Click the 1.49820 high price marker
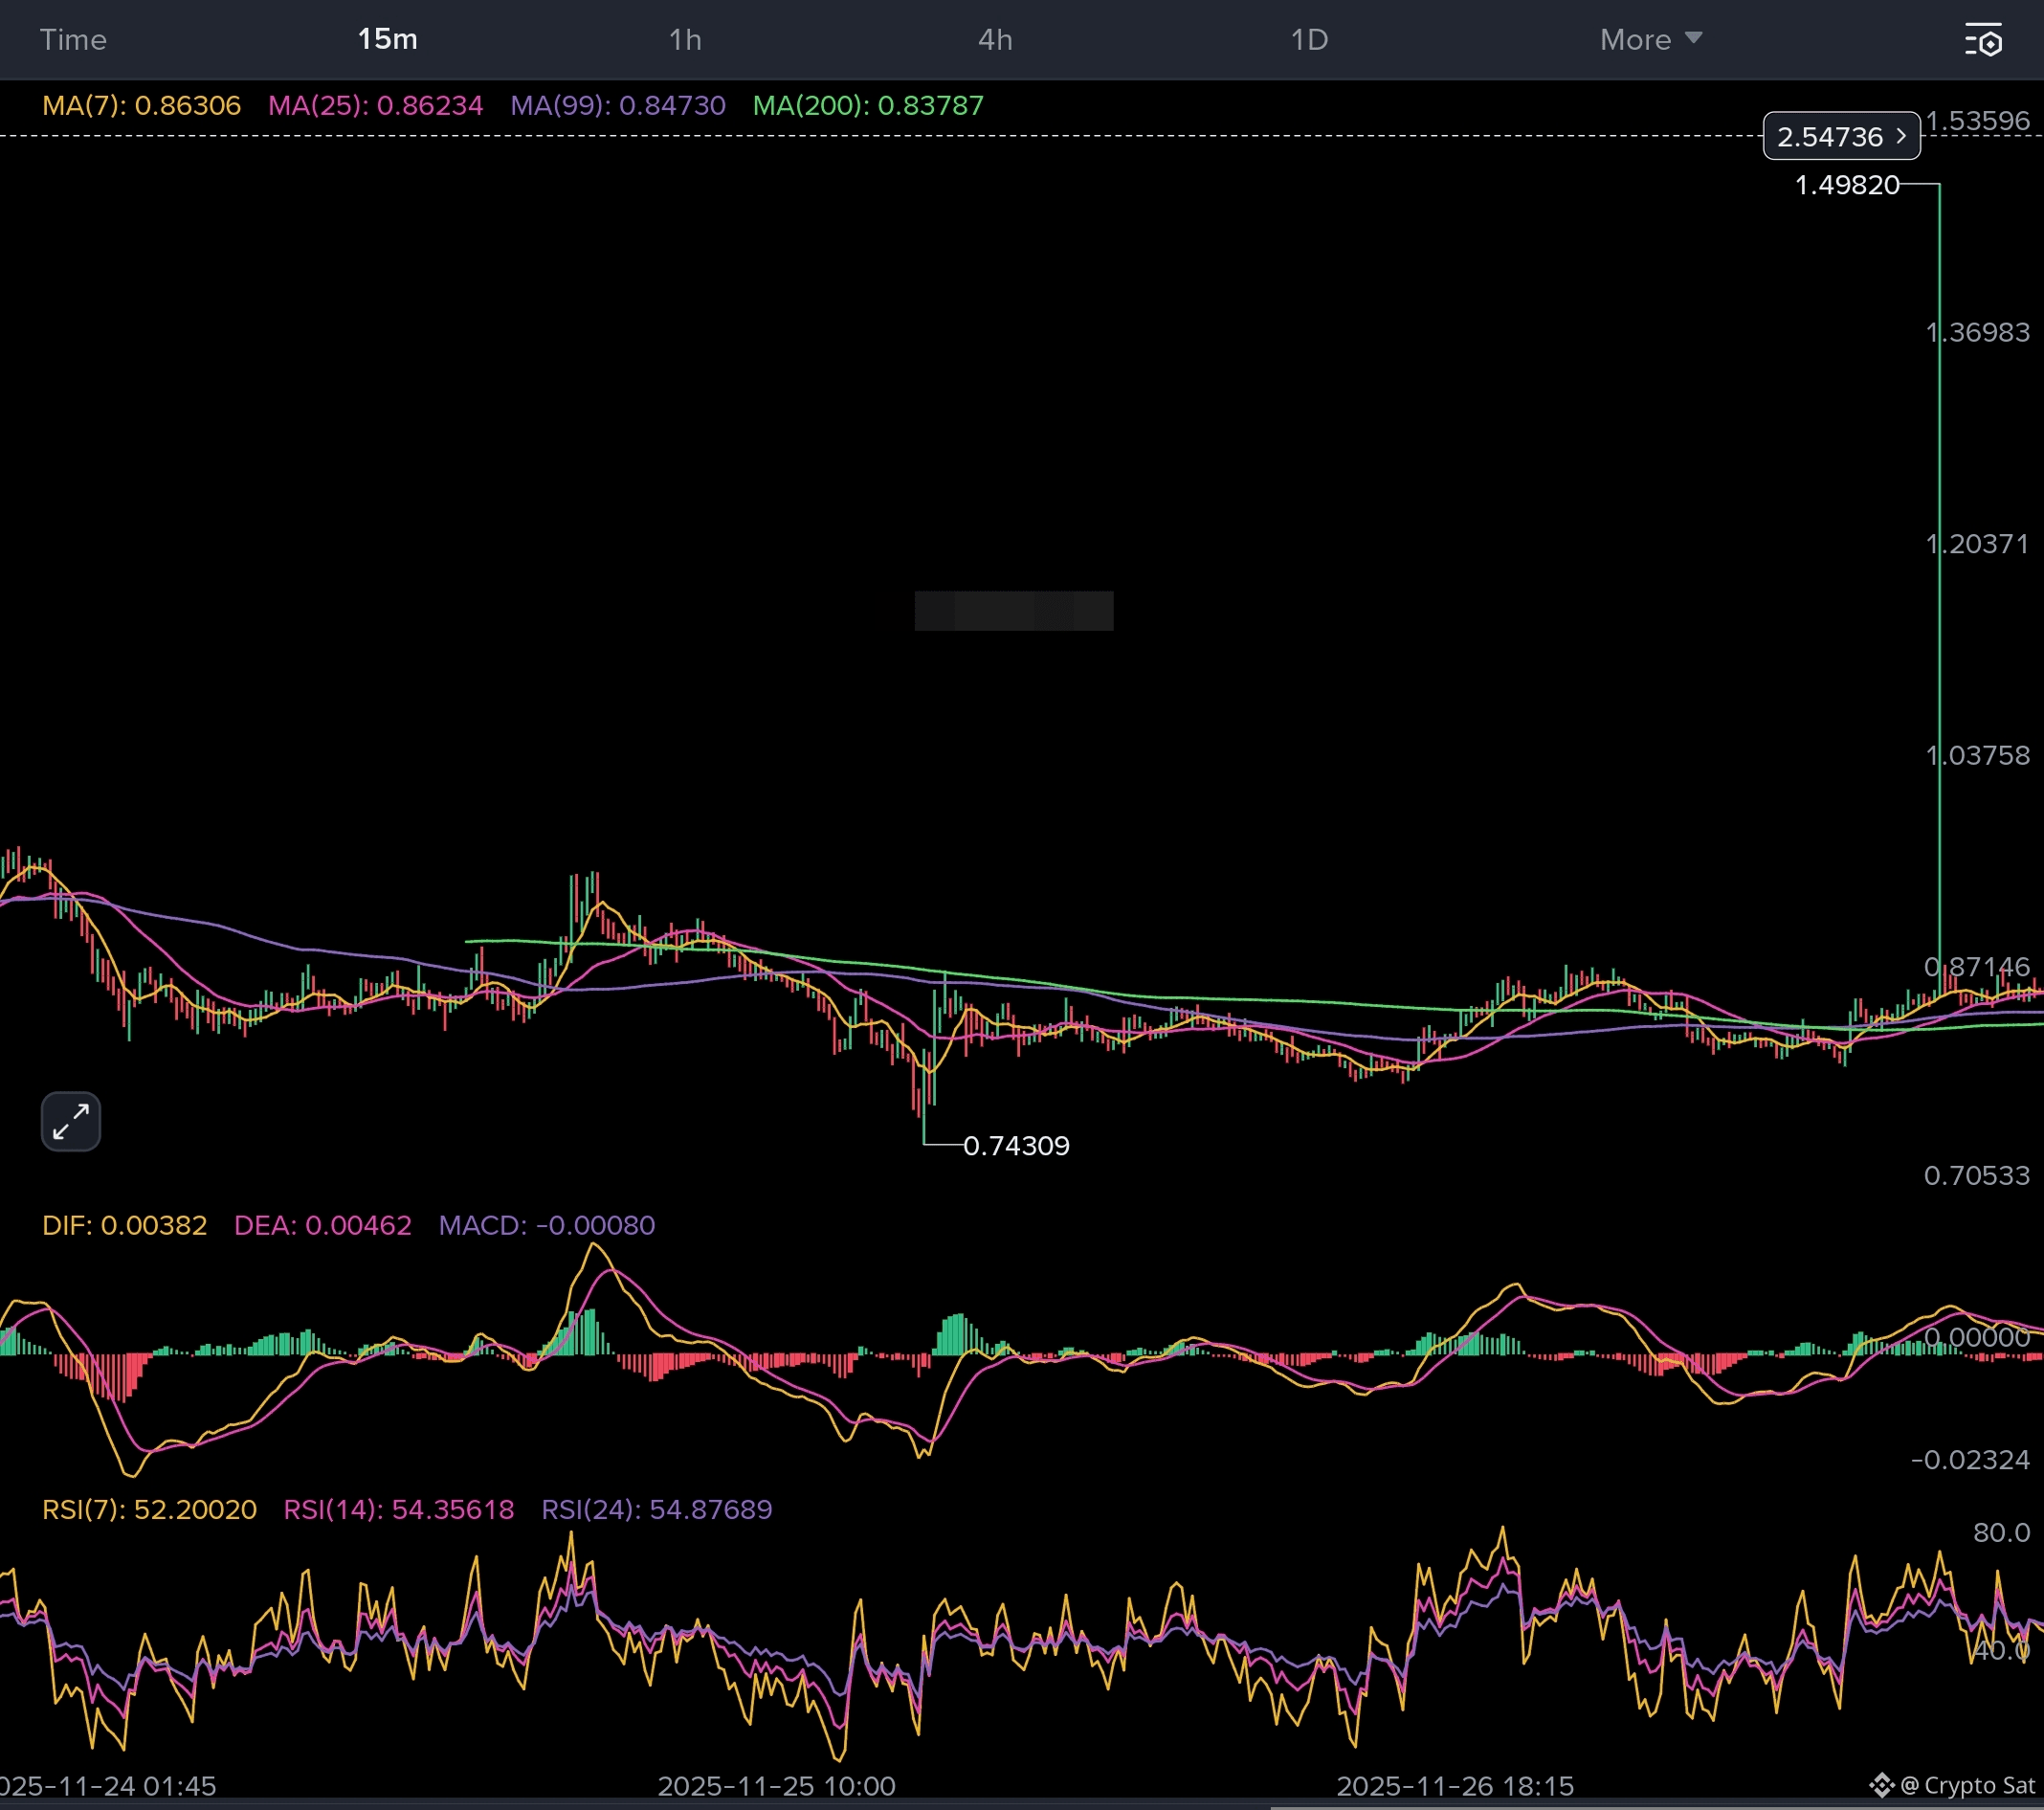The width and height of the screenshot is (2044, 1810). [1846, 185]
